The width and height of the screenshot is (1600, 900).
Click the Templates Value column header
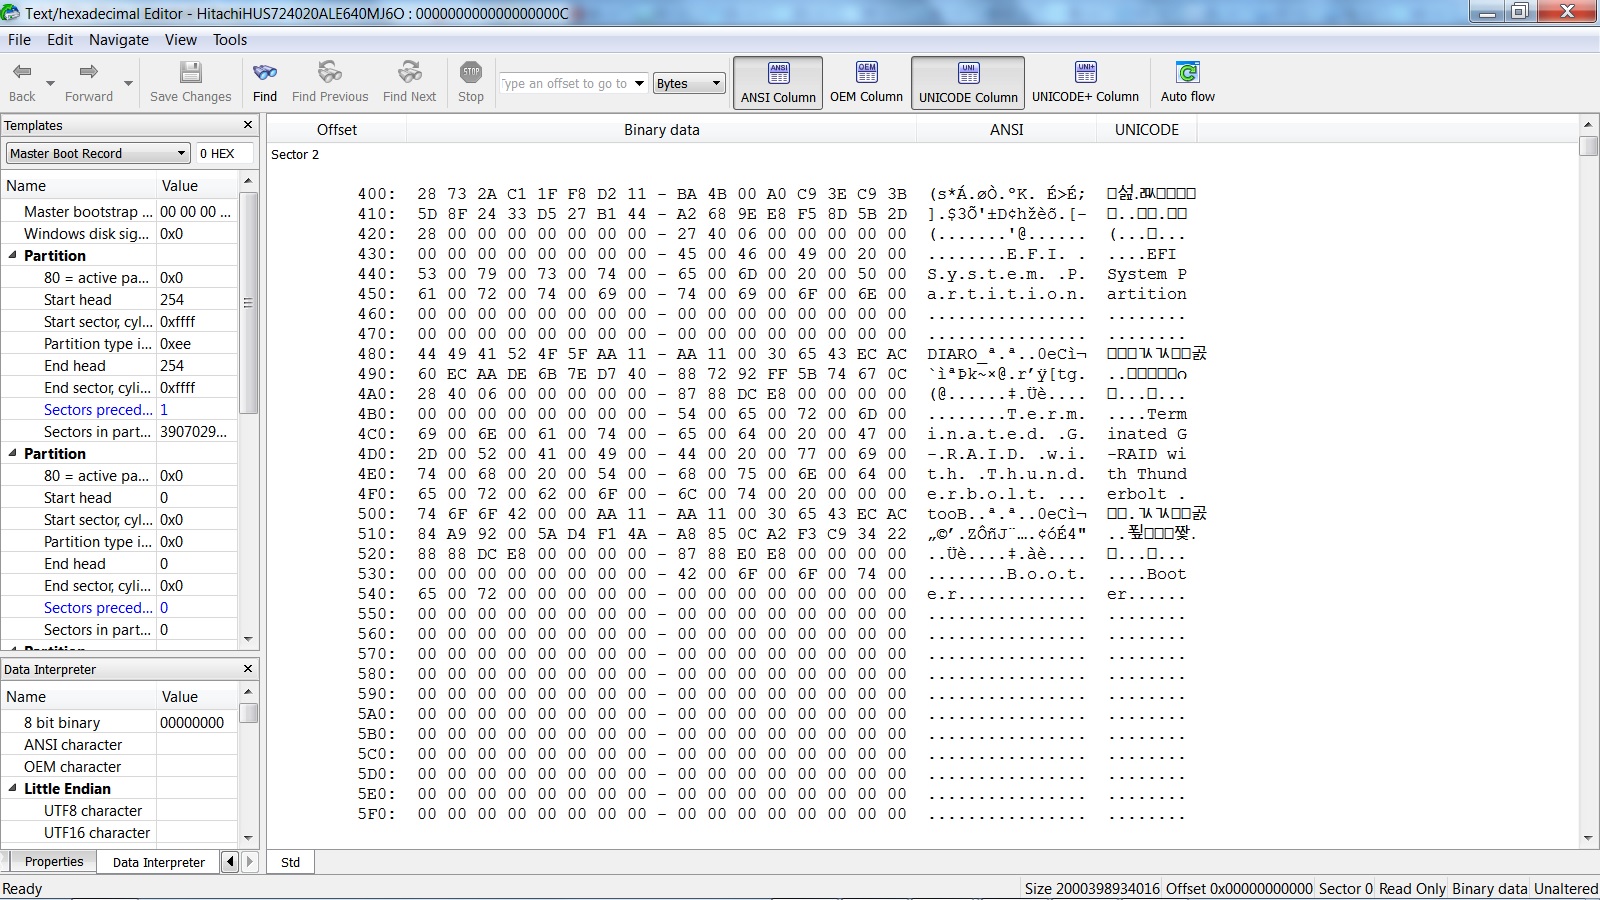click(197, 186)
